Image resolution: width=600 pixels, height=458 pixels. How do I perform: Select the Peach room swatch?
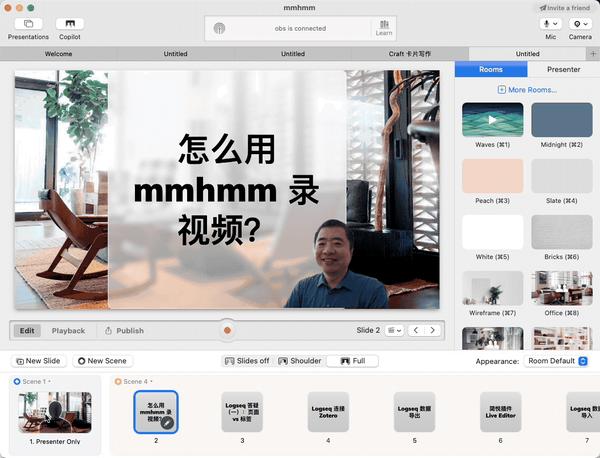click(x=492, y=176)
